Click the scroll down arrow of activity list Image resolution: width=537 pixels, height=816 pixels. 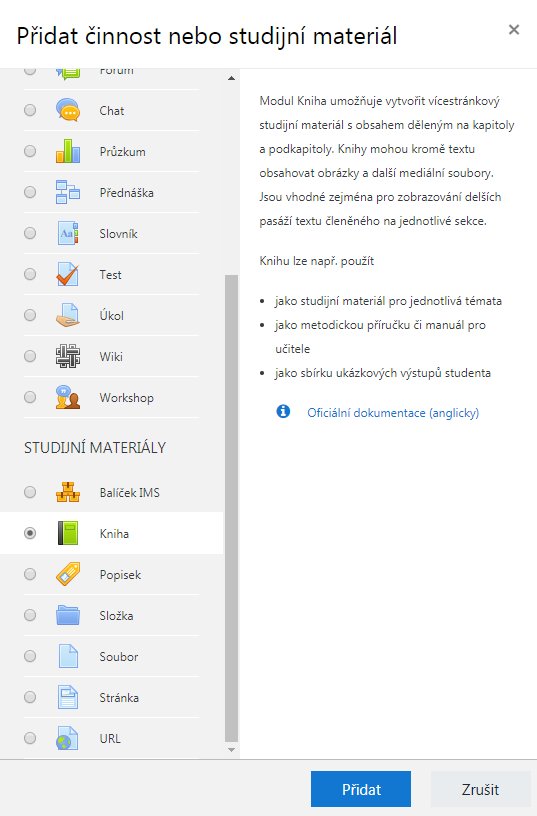[232, 750]
